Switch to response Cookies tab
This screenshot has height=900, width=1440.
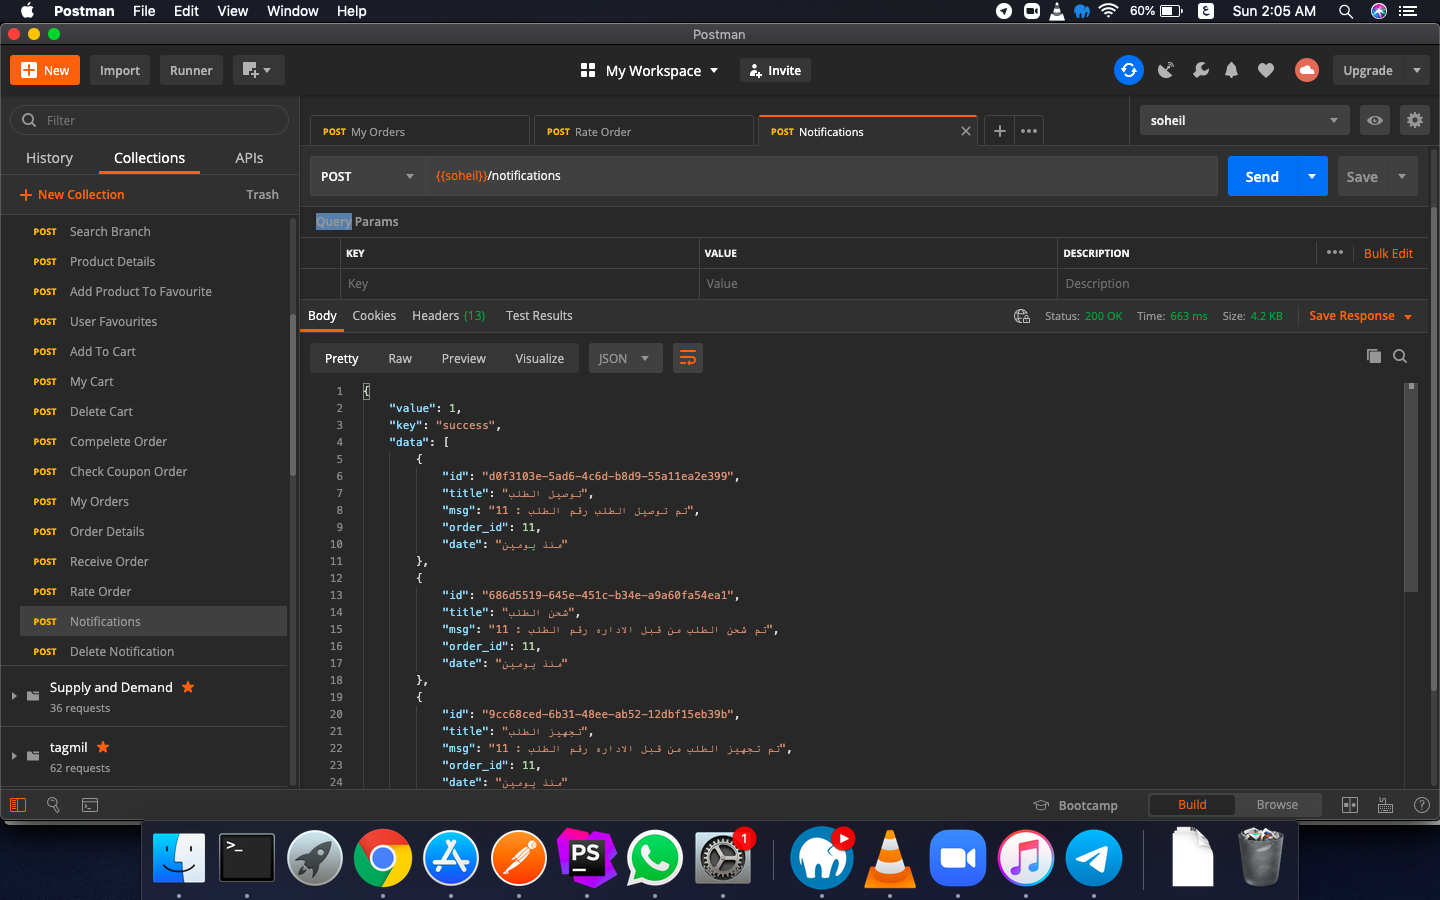(374, 315)
